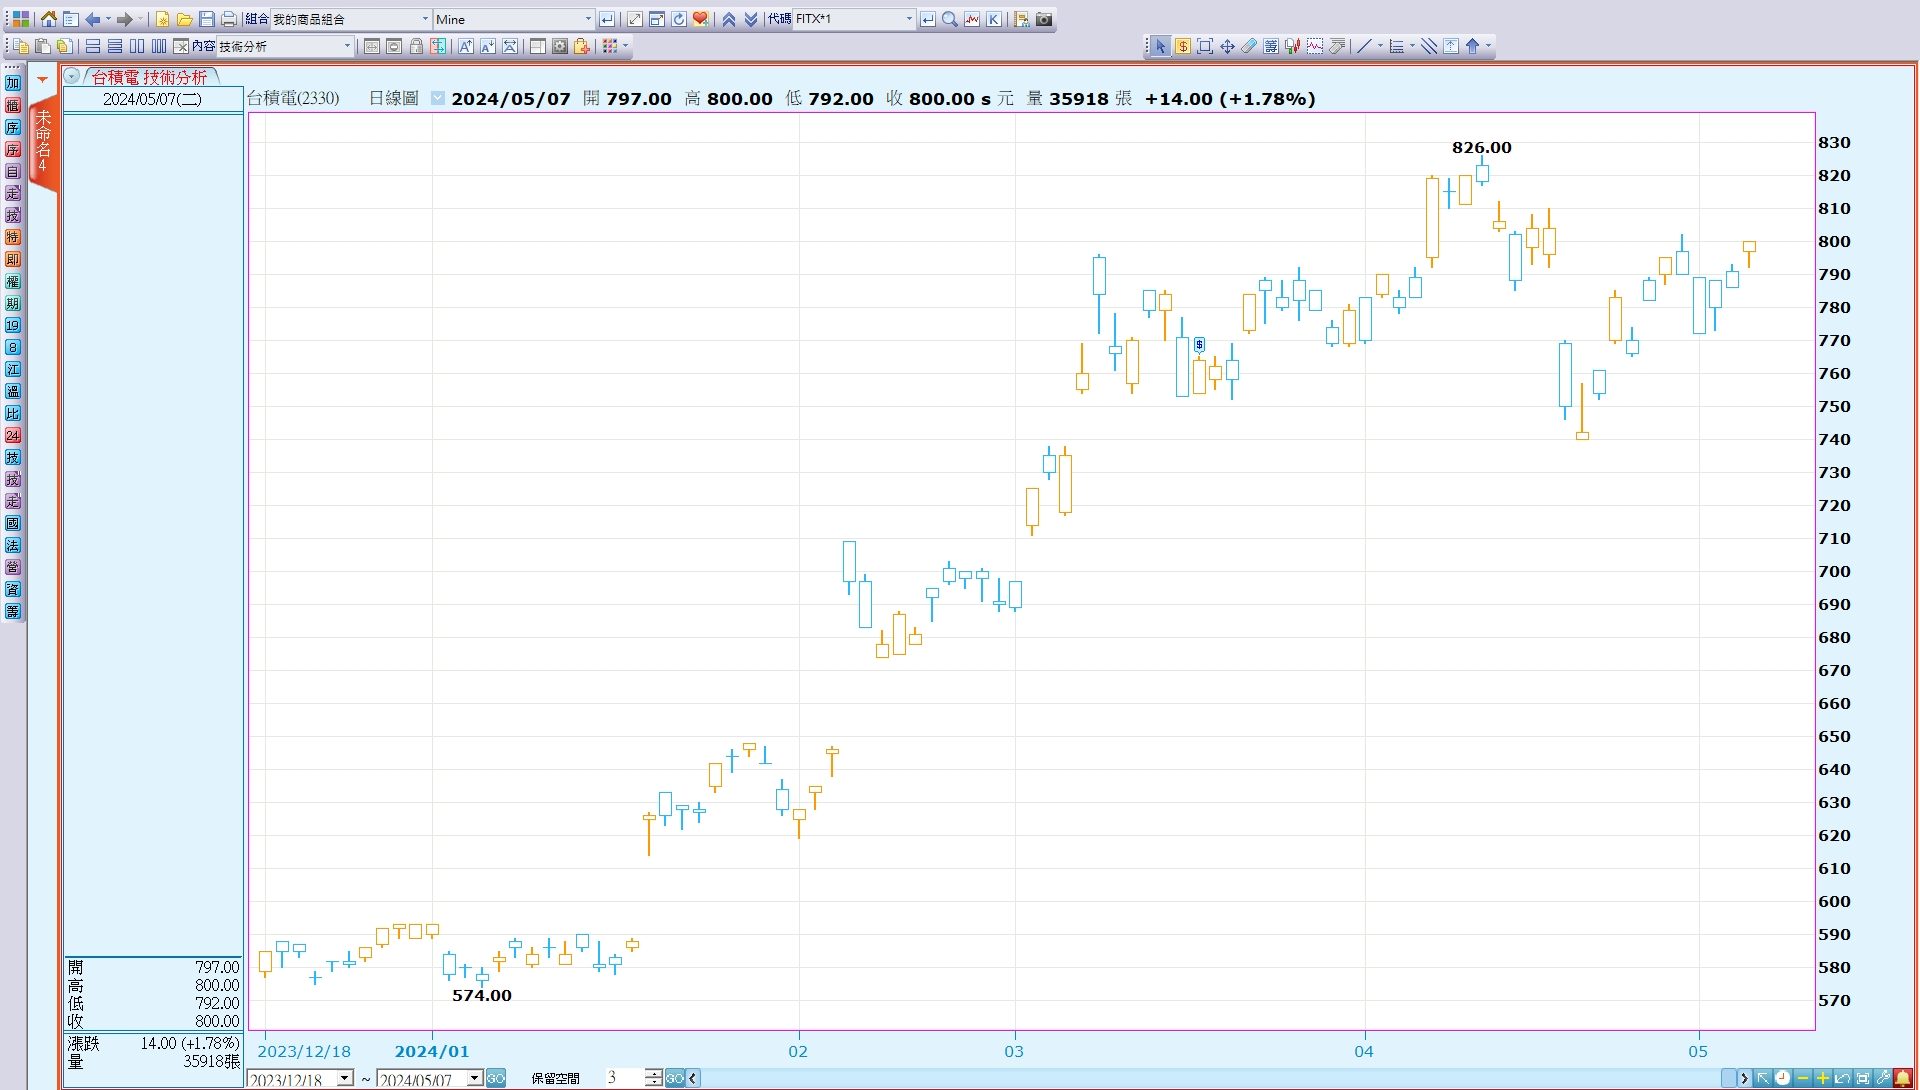Click the 2024/05/07(二) date header
Viewport: 1920px width, 1090px height.
point(153,99)
